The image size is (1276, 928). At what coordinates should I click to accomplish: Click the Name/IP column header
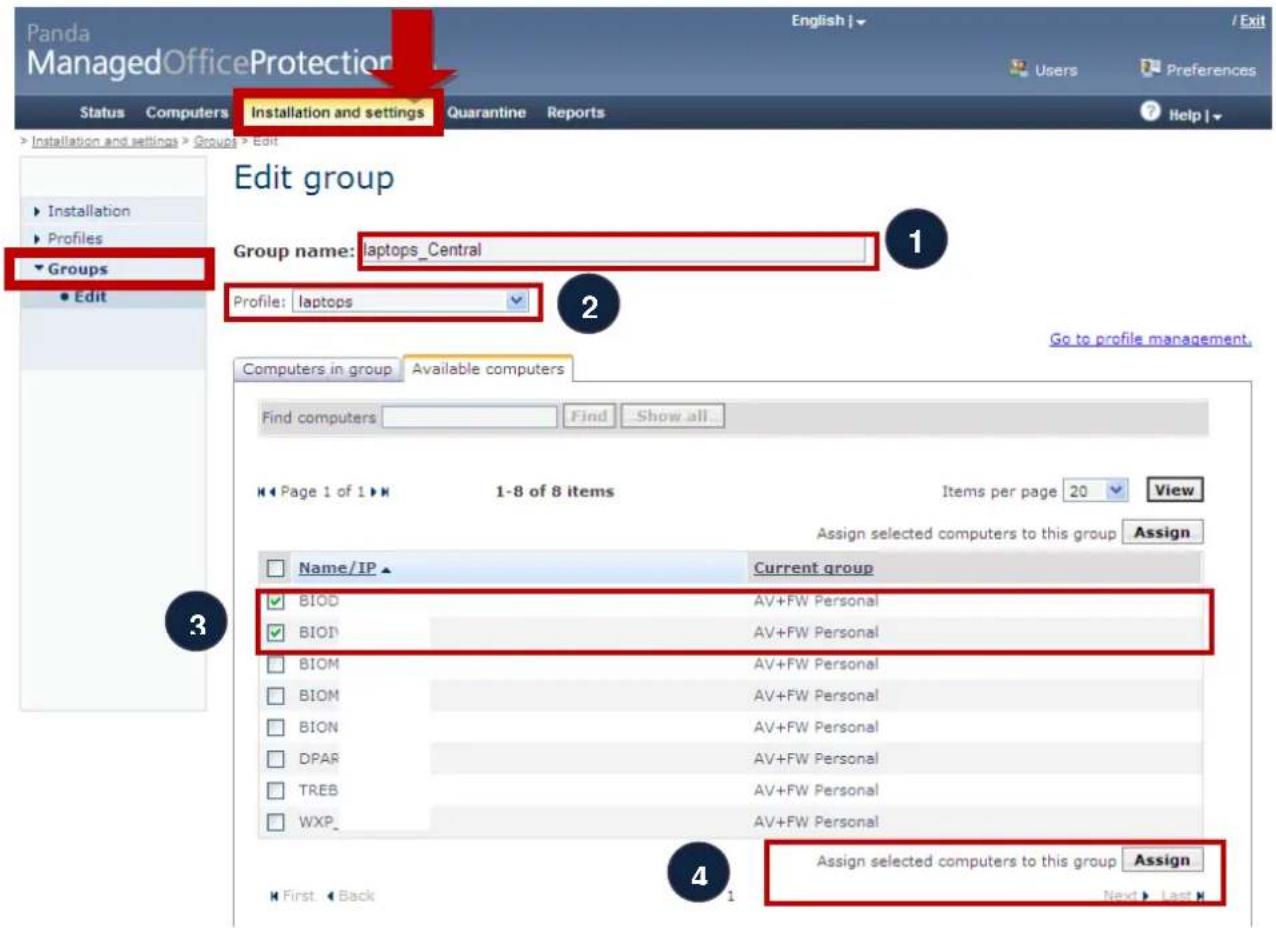coord(337,568)
